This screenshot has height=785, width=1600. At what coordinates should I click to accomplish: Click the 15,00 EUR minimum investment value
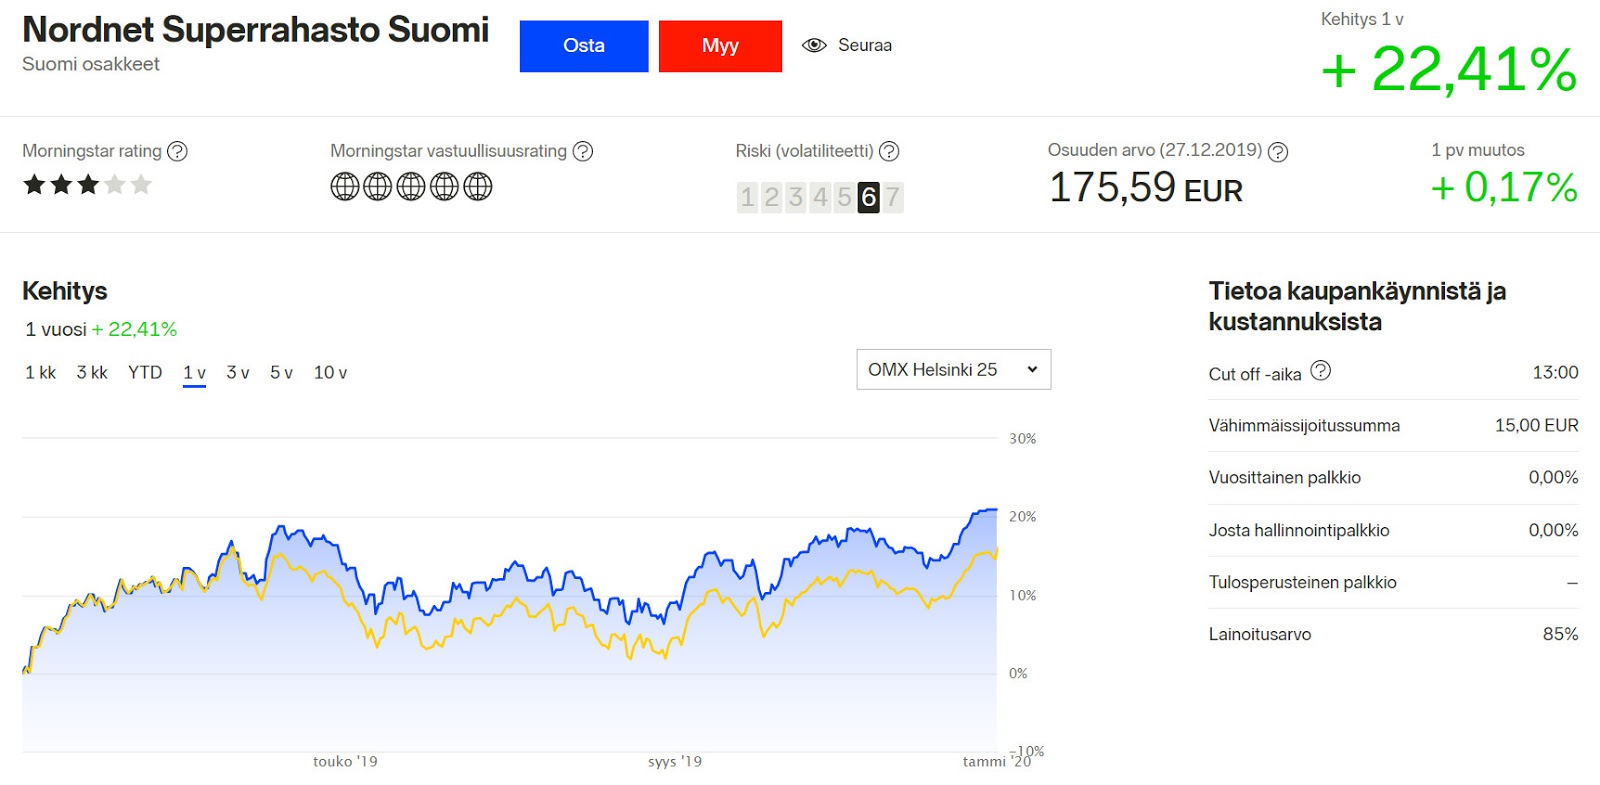(1536, 425)
